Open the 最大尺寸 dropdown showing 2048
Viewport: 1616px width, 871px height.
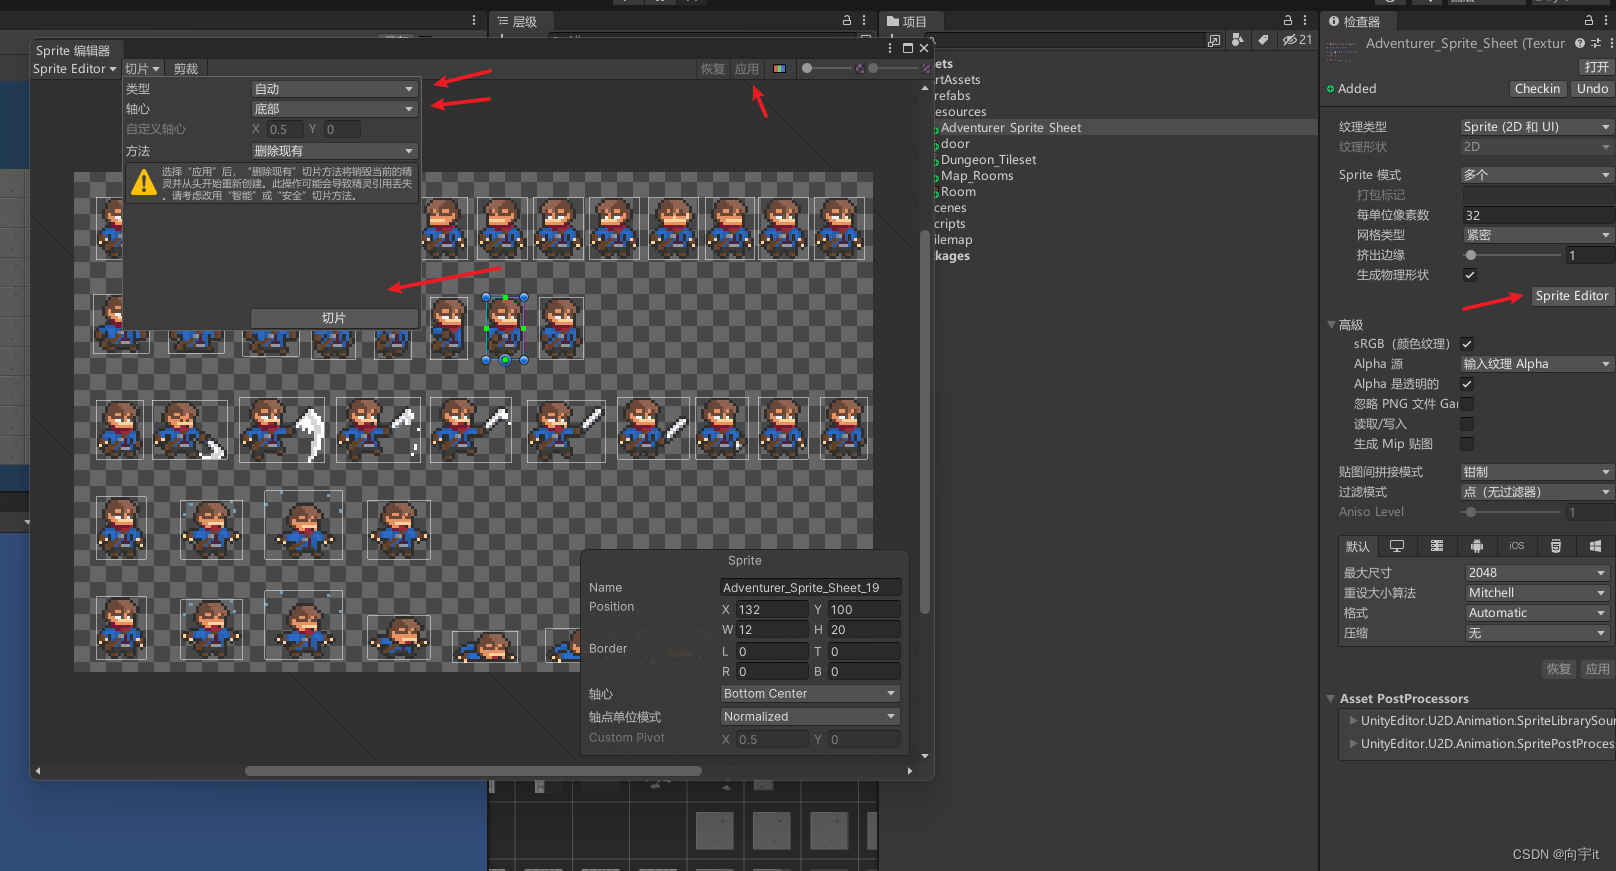1537,573
